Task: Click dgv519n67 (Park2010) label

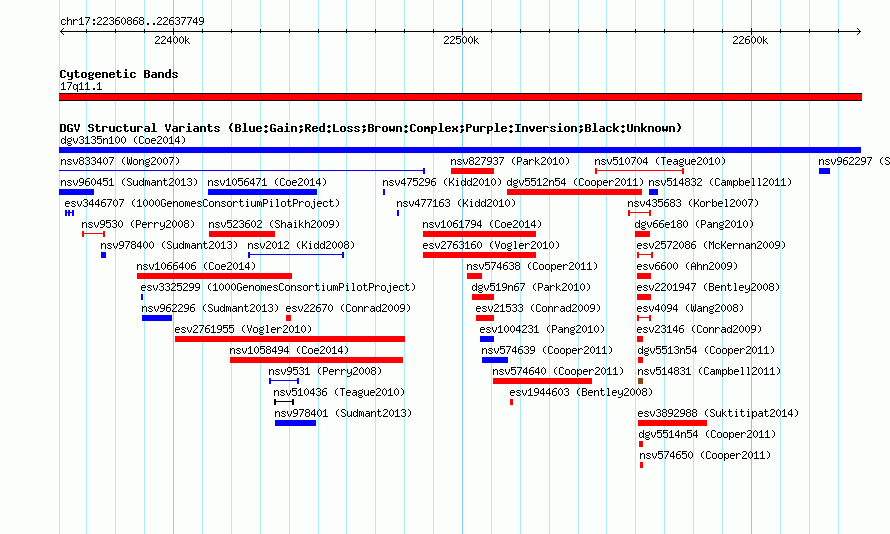Action: (531, 287)
